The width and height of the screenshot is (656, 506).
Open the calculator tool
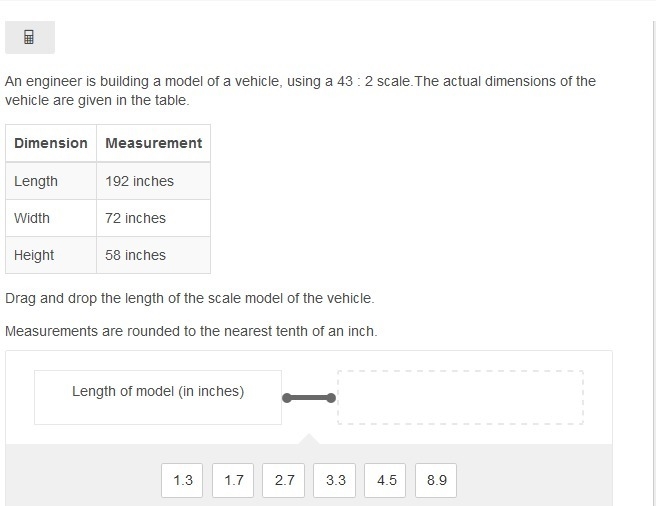point(30,37)
